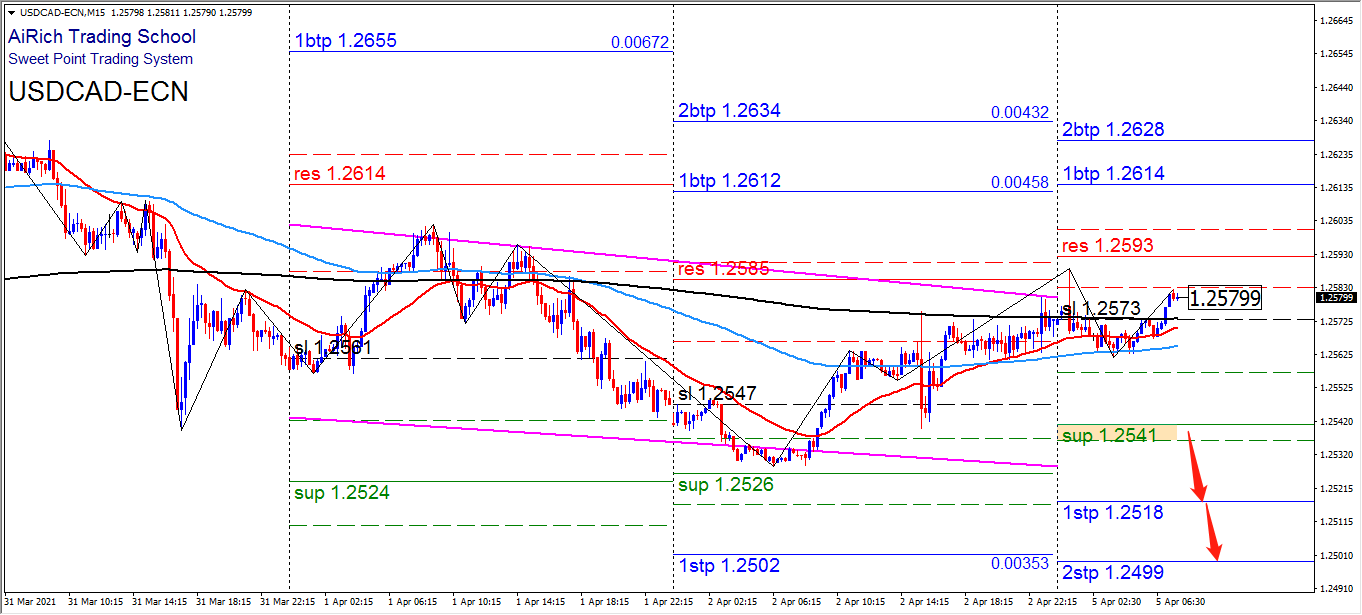
Task: Select the sl 1.2561 stop-loss label
Action: pyautogui.click(x=333, y=348)
